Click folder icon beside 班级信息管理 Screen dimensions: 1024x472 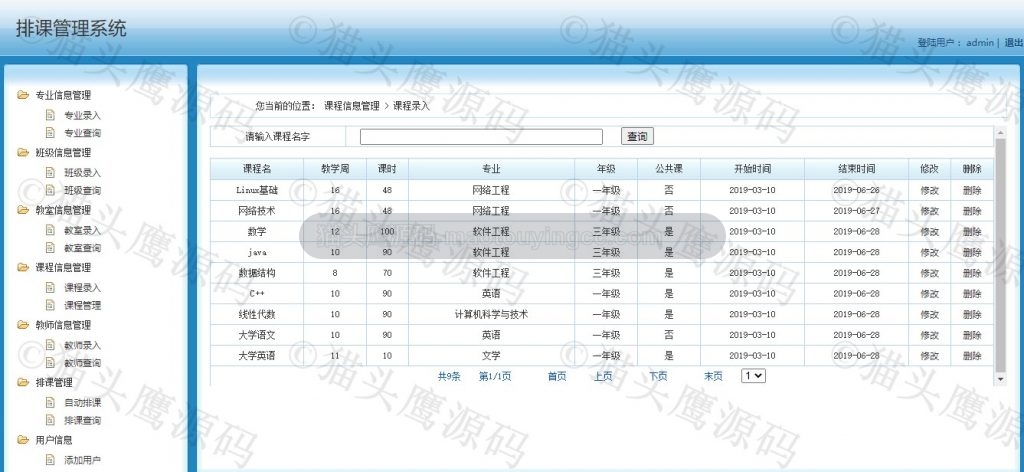pos(23,152)
